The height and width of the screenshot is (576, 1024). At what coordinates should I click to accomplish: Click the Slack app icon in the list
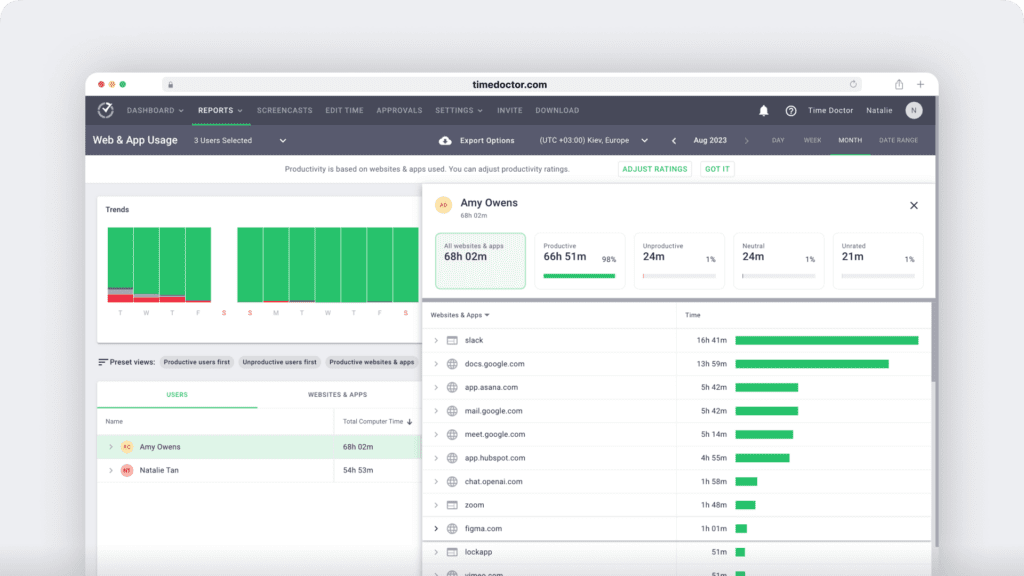[450, 339]
